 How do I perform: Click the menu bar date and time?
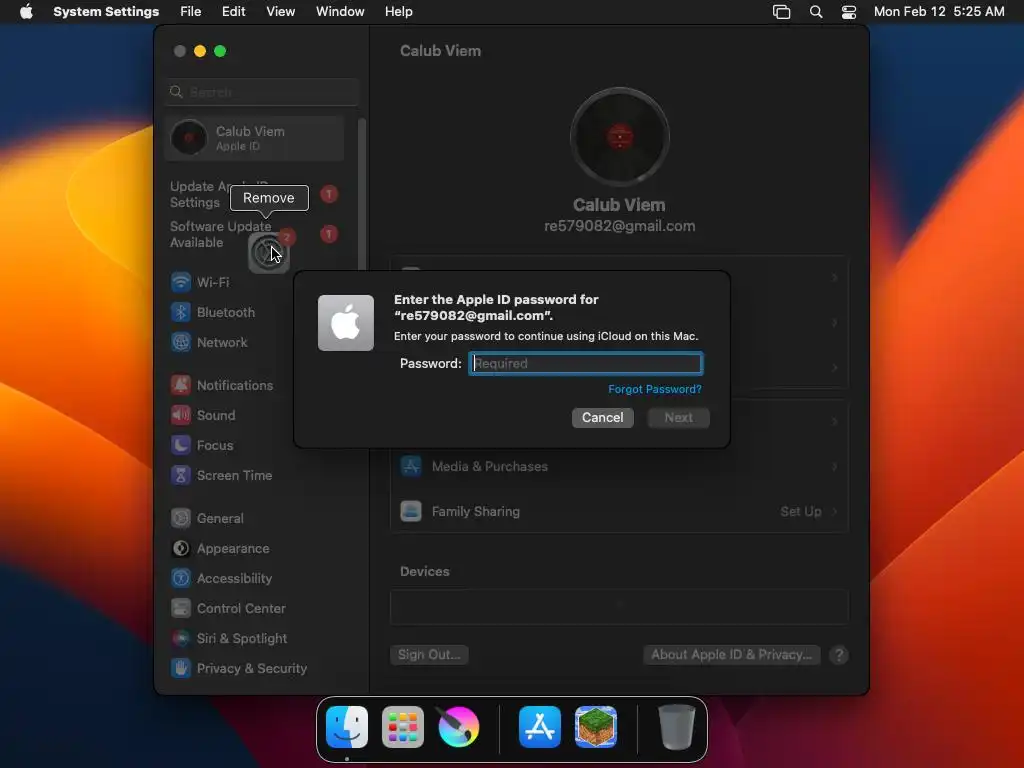tap(939, 12)
